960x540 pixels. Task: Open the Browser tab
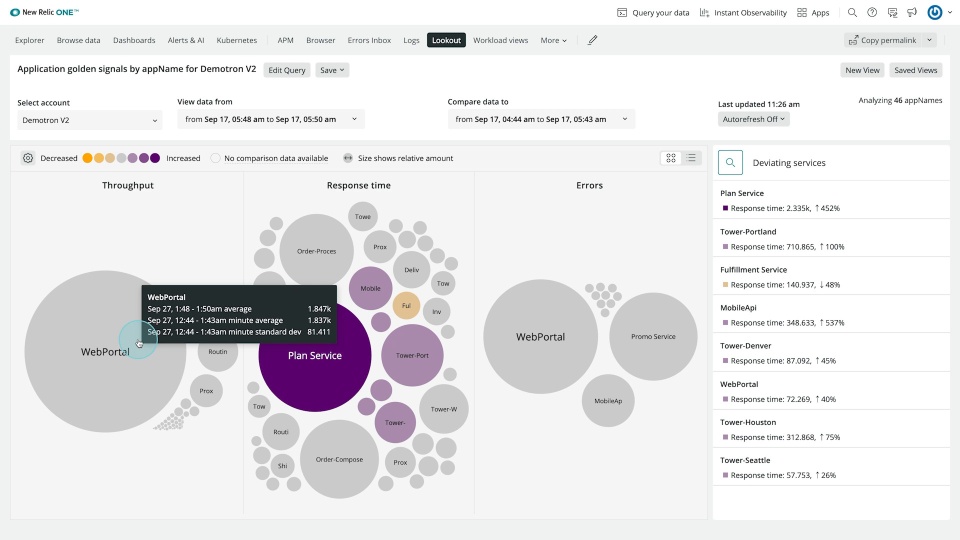click(320, 40)
